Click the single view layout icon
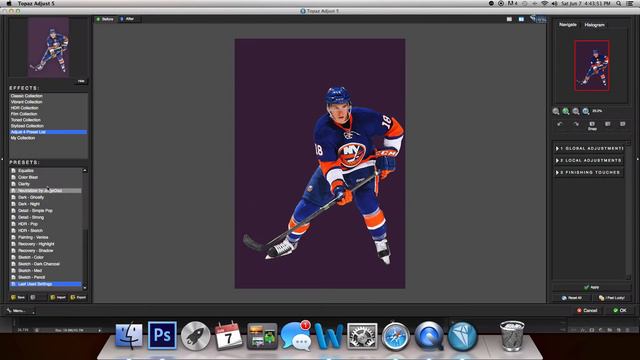Image resolution: width=640 pixels, height=360 pixels. (509, 19)
